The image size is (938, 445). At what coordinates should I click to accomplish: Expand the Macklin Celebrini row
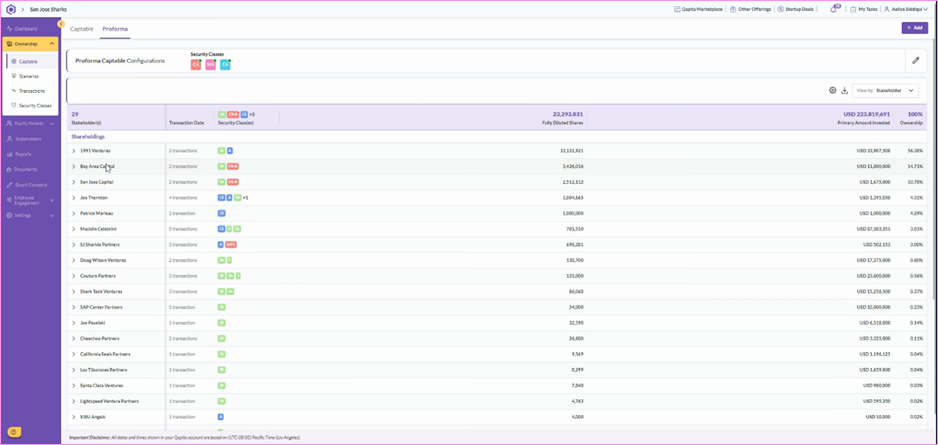(74, 228)
